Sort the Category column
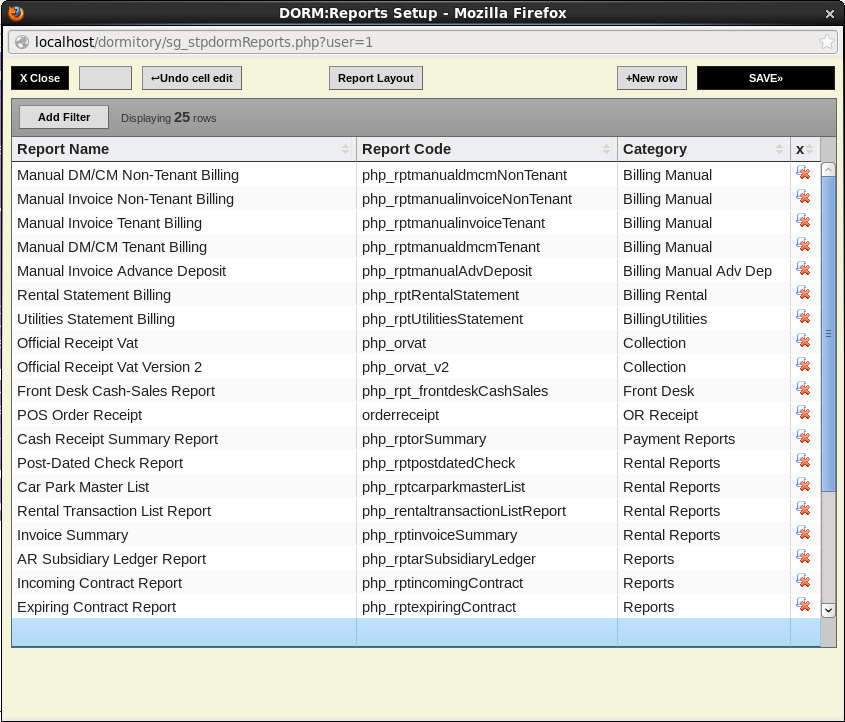Viewport: 845px width, 722px height. pos(780,149)
